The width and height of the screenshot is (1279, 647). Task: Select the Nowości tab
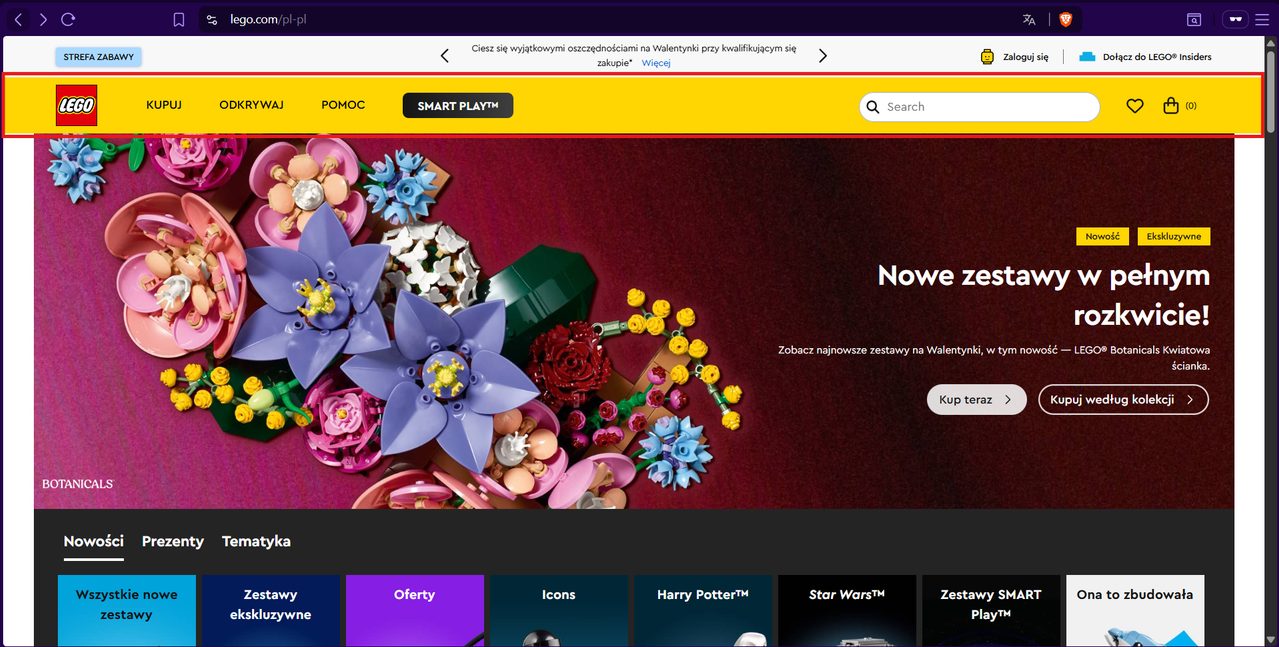[x=94, y=541]
